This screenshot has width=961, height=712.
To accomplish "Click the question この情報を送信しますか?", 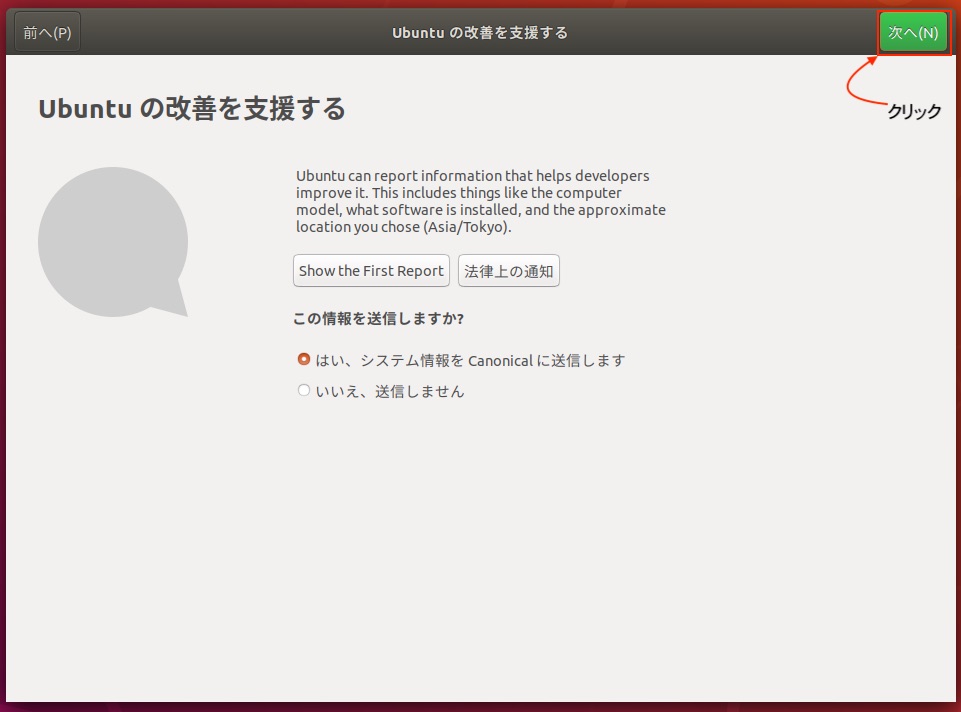I will coord(378,319).
